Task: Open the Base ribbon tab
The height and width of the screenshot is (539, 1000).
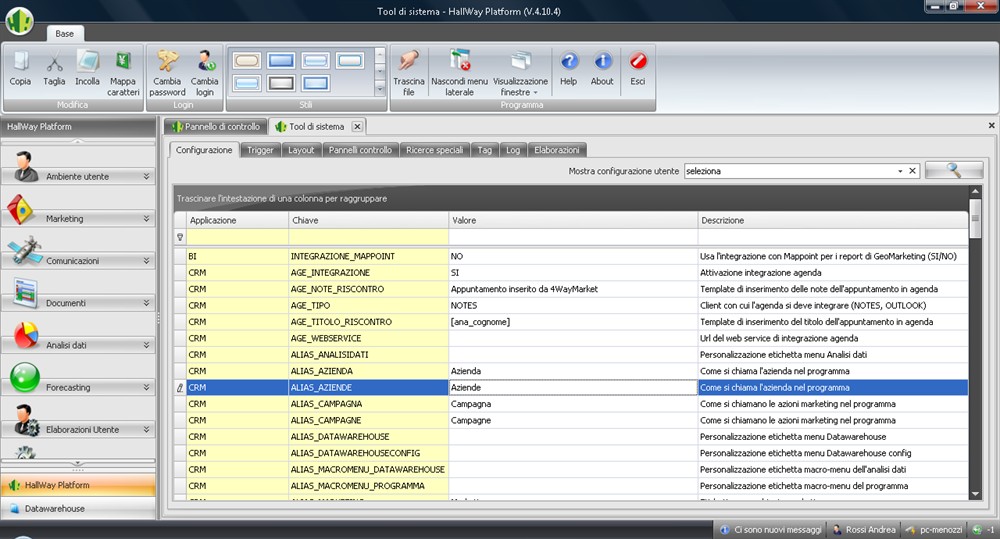Action: 64,34
